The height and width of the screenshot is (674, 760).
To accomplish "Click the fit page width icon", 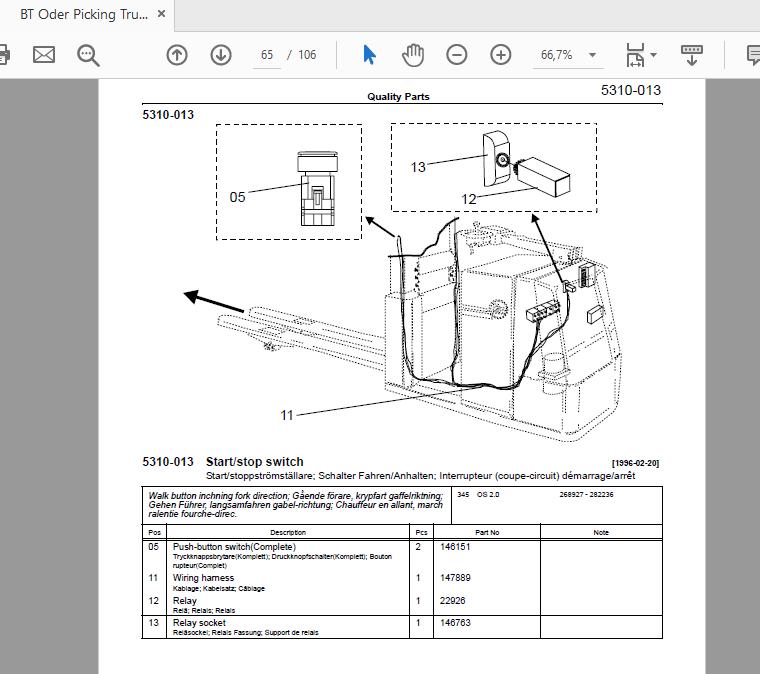I will tap(635, 55).
